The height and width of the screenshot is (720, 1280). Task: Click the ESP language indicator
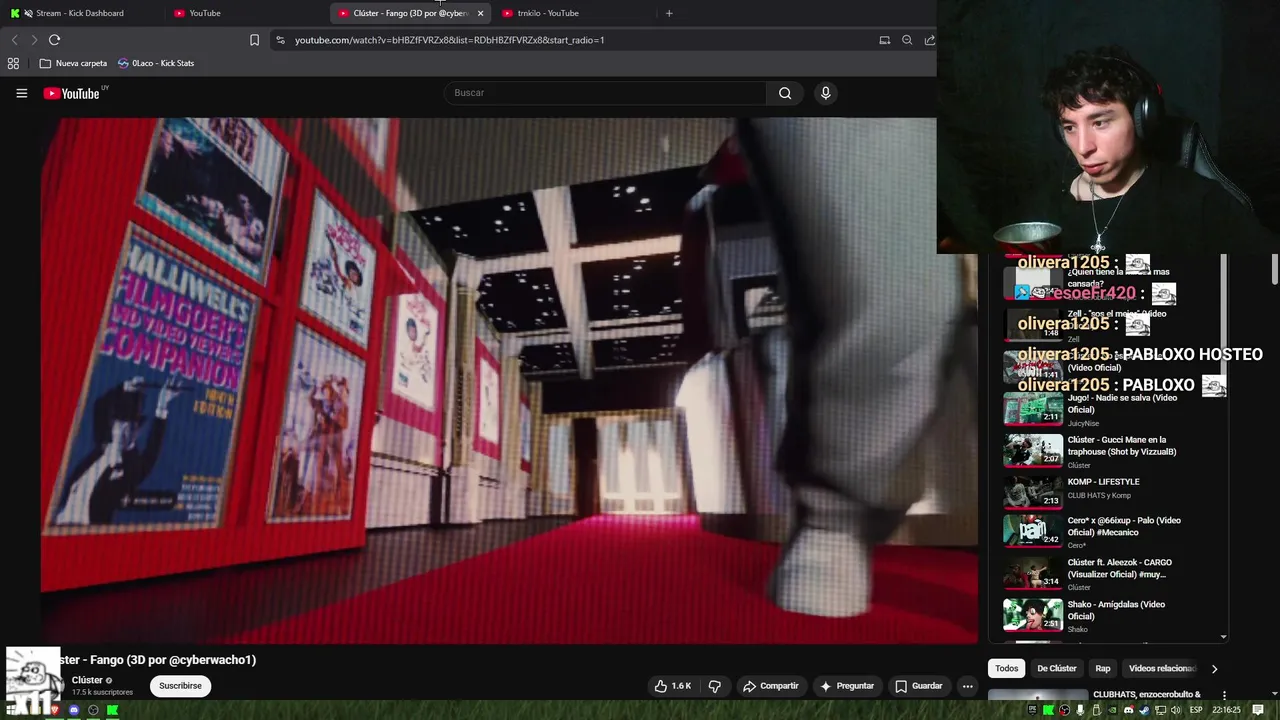pyautogui.click(x=1196, y=710)
